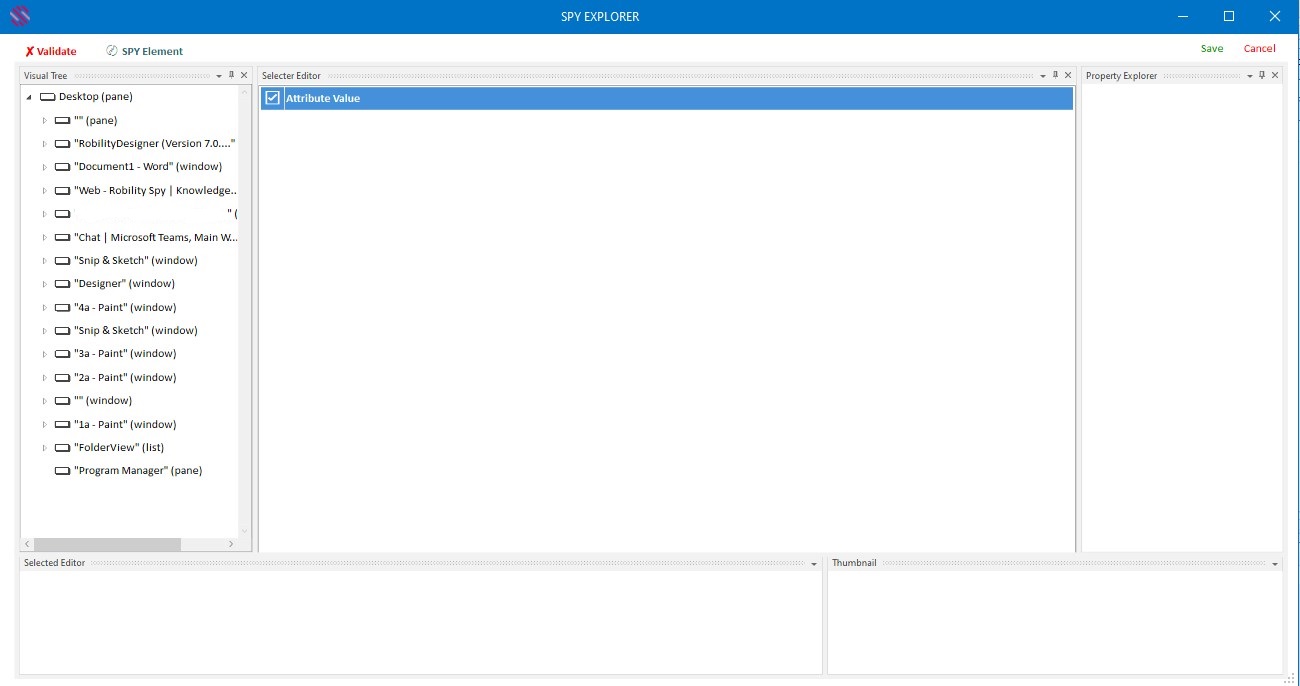
Task: Close the Visual Tree panel
Action: (x=244, y=75)
